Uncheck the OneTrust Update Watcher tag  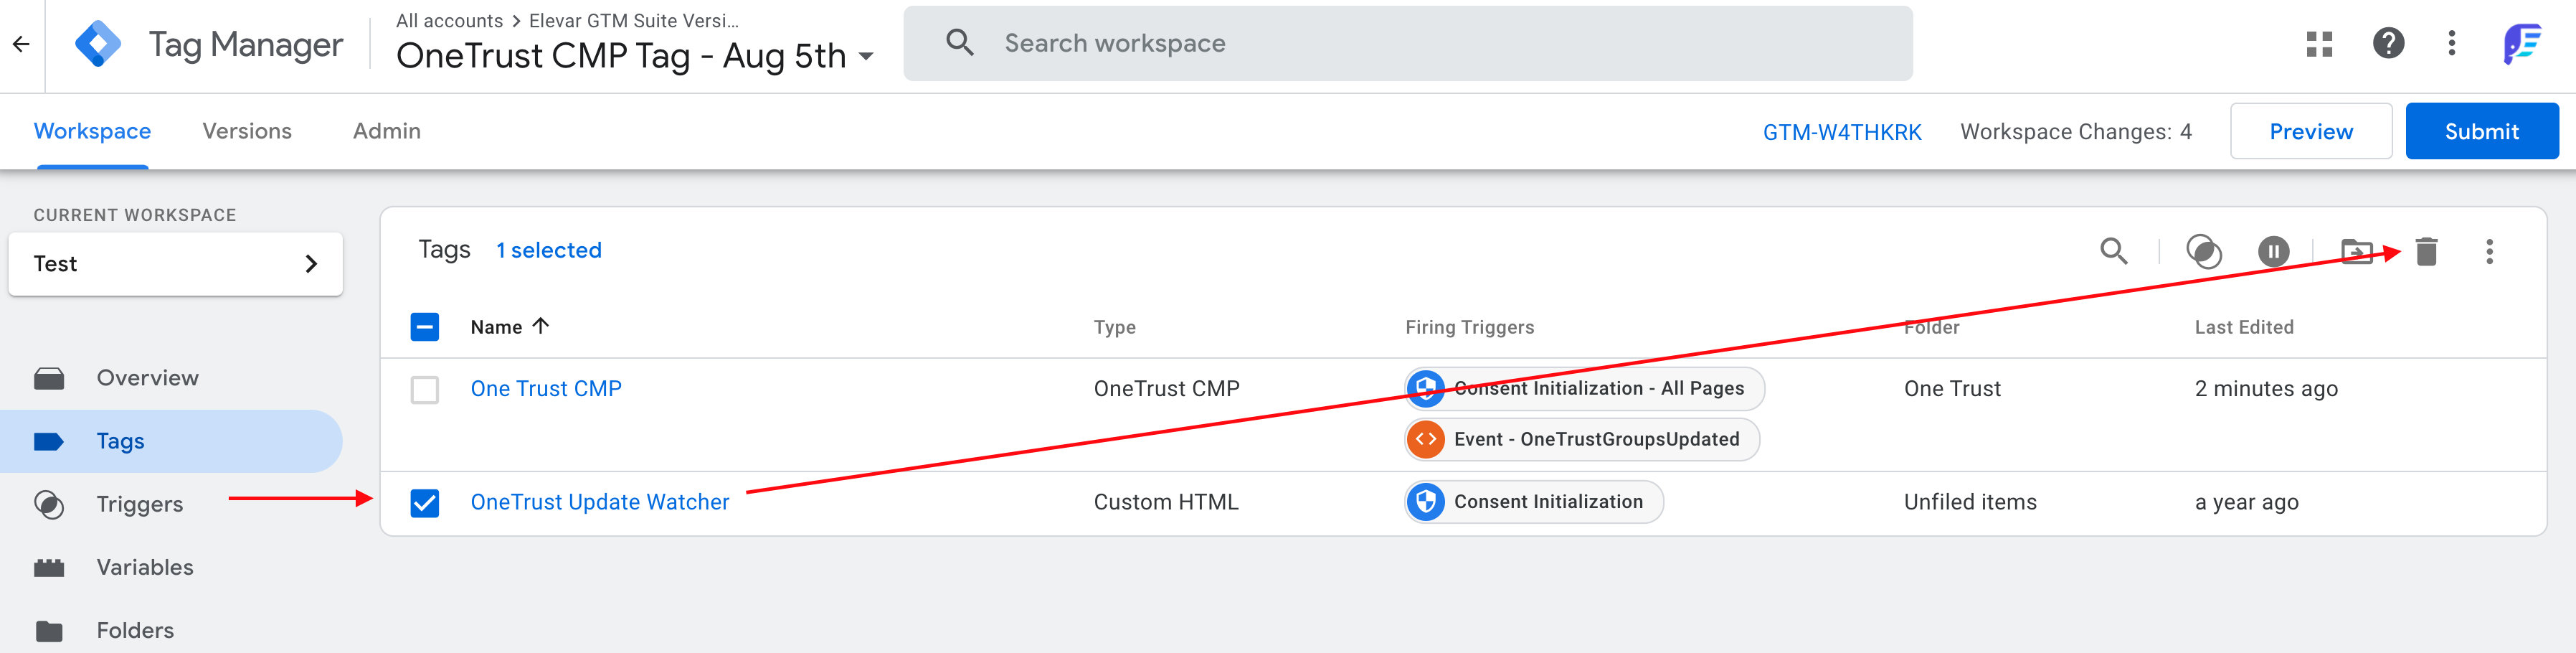tap(424, 503)
